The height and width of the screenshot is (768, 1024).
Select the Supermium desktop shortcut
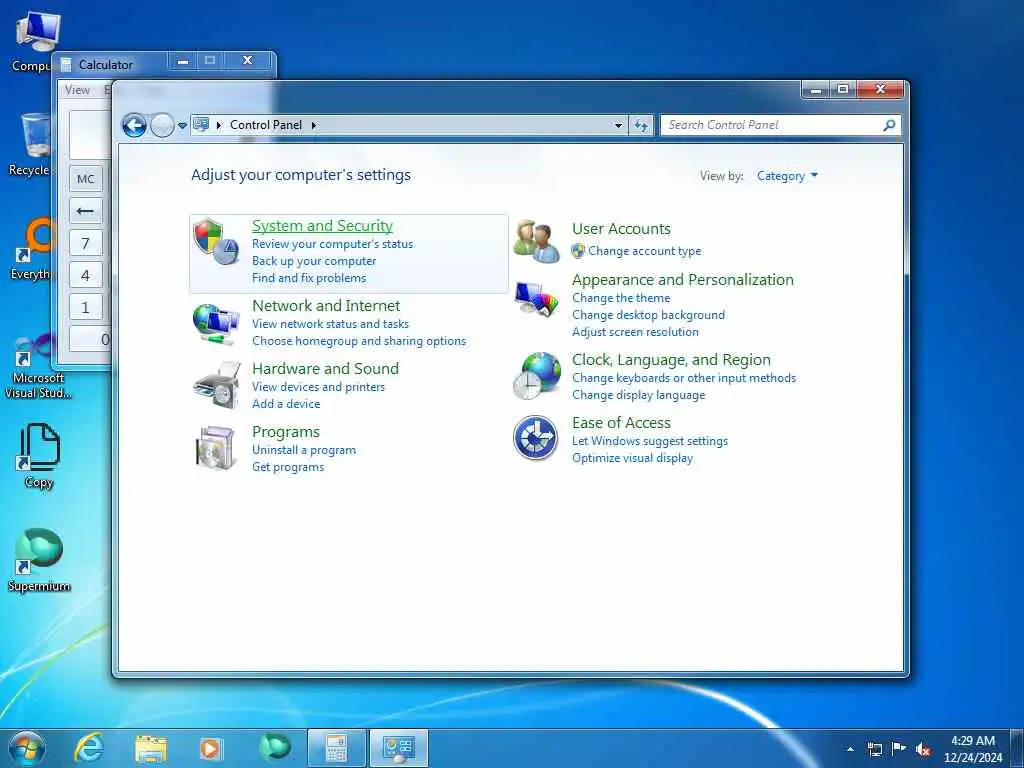[x=39, y=560]
